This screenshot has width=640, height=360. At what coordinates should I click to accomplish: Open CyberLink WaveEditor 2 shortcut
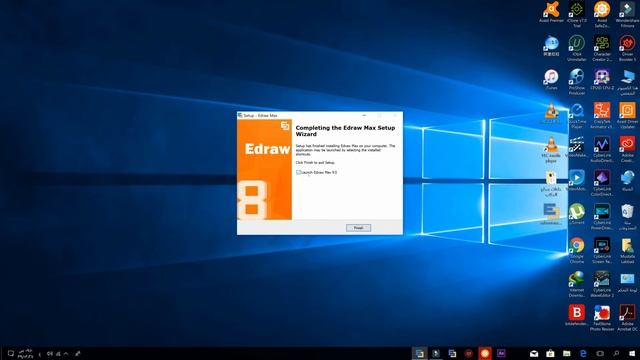click(x=602, y=284)
